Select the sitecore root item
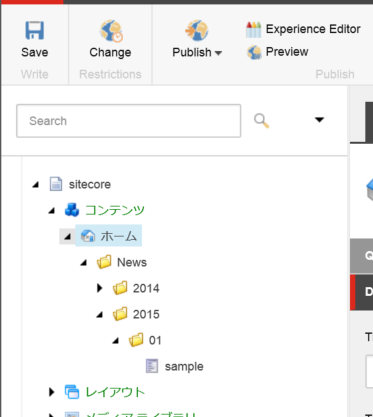Screen dimensions: 373x417 [x=90, y=184]
